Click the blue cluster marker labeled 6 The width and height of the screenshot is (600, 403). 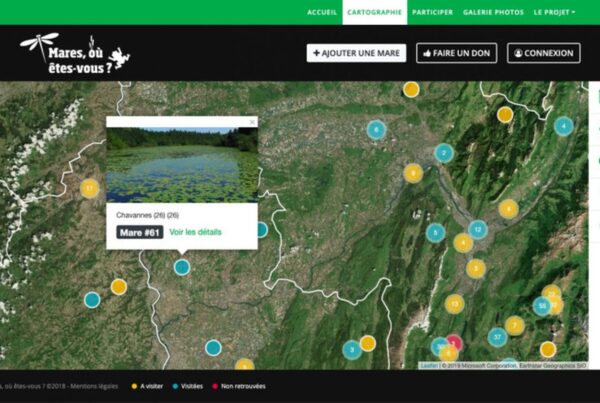coord(376,129)
